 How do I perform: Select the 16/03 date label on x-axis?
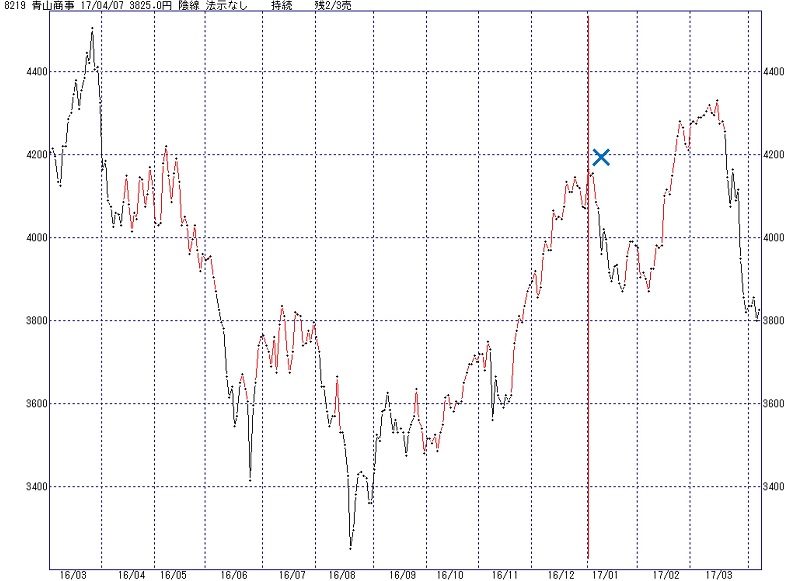[73, 574]
